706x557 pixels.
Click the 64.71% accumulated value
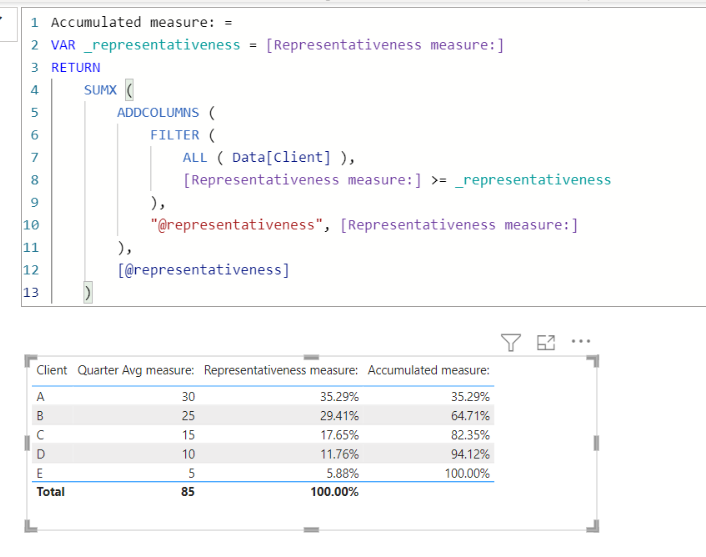point(470,416)
